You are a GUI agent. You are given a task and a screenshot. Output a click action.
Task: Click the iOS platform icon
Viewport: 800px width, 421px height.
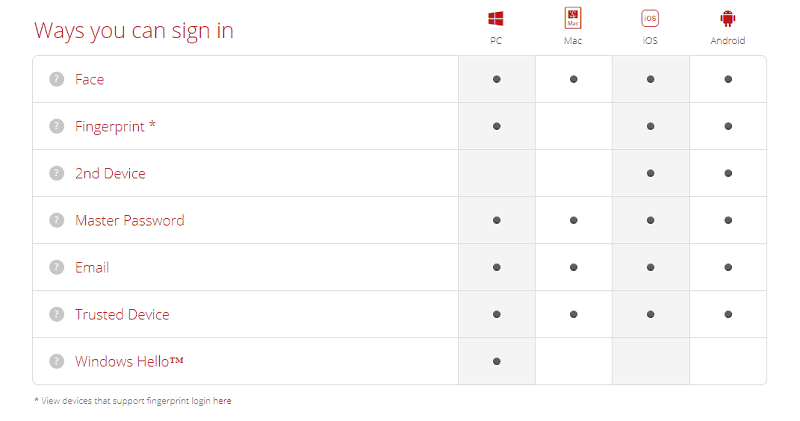coord(650,18)
